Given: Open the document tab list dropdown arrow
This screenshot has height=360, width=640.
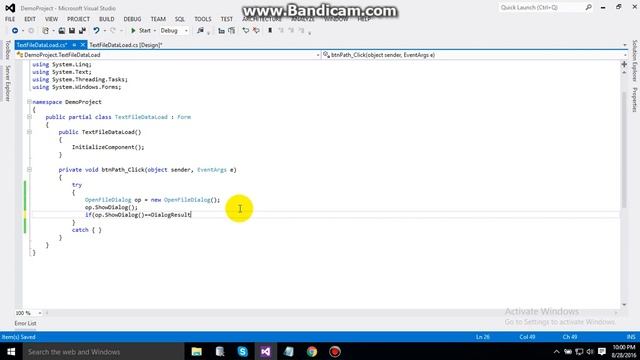Looking at the screenshot, I should 624,45.
